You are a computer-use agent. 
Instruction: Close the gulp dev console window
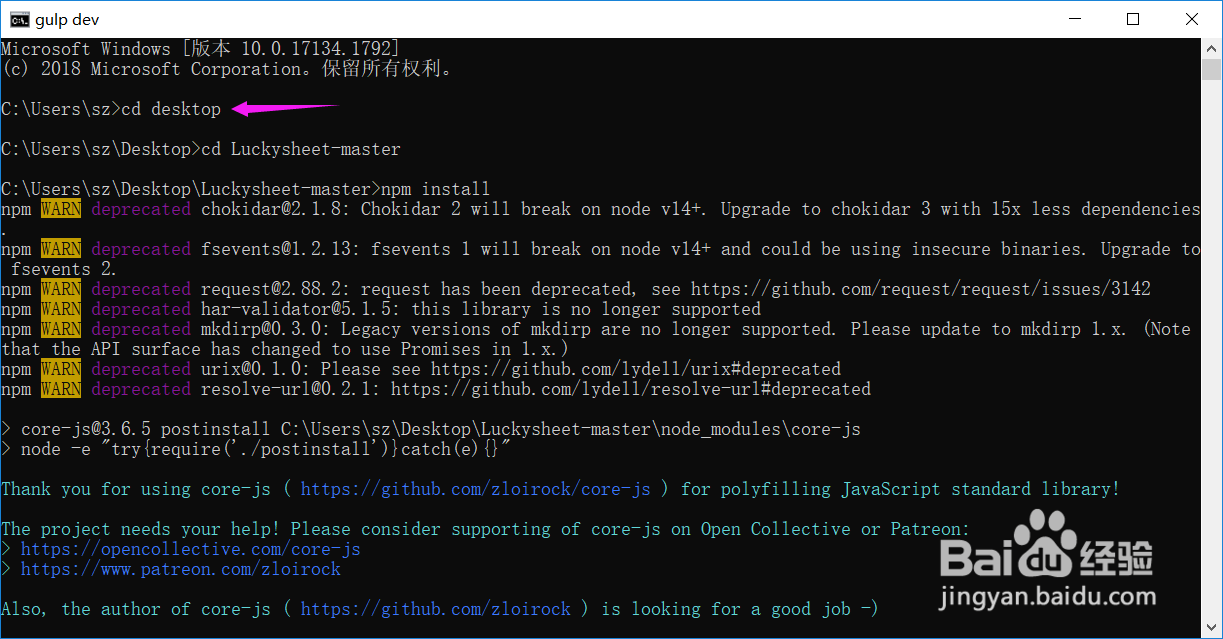(x=1192, y=19)
